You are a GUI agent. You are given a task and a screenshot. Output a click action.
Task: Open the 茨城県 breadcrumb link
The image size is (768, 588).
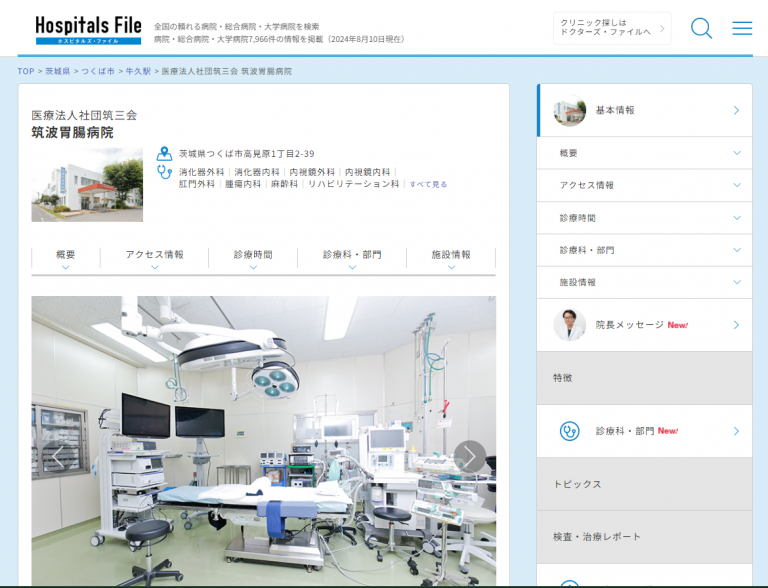[58, 71]
